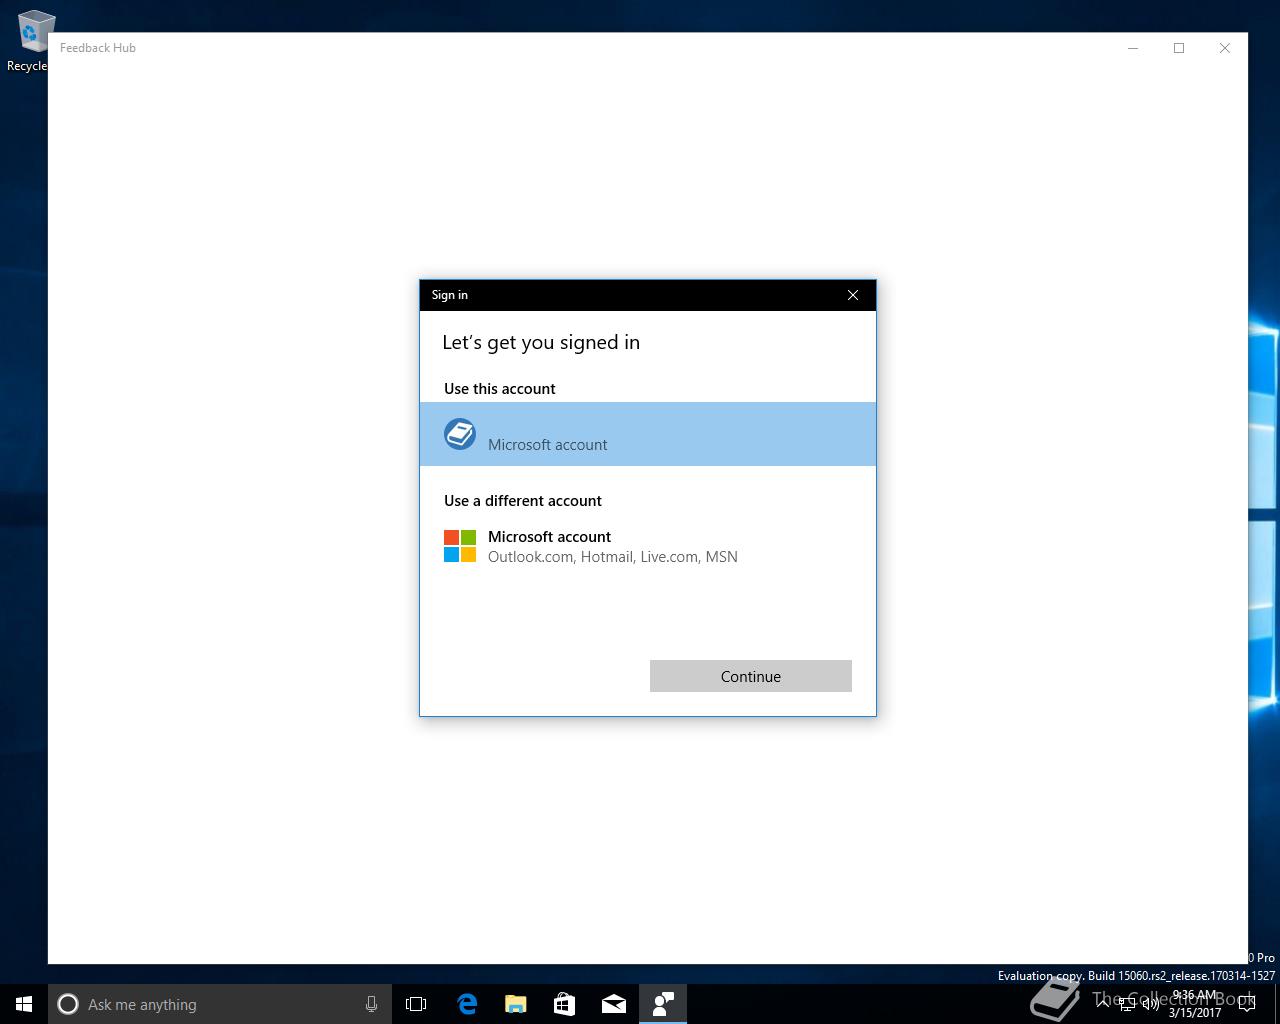The width and height of the screenshot is (1280, 1024).
Task: Maximize the Feedback Hub window
Action: (x=1179, y=48)
